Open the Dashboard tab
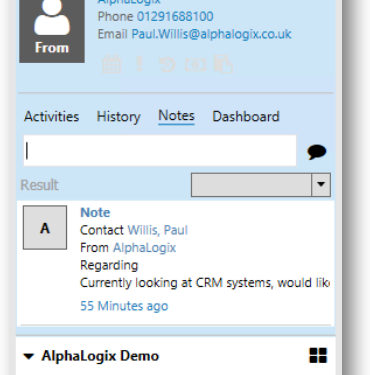Viewport: 370px width, 375px height. pyautogui.click(x=246, y=117)
